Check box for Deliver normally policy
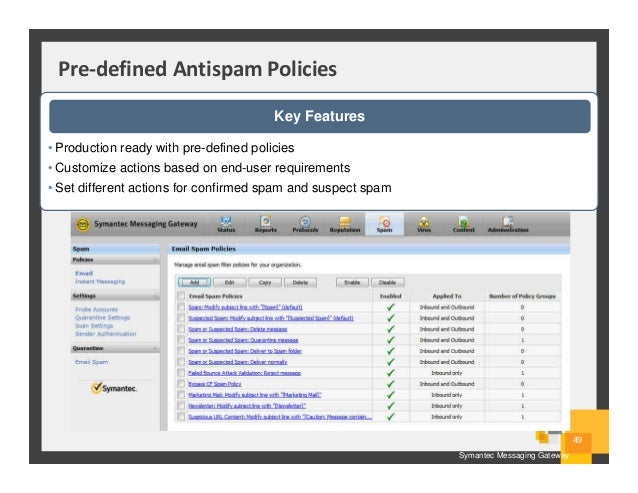This screenshot has height=493, width=638. [181, 362]
